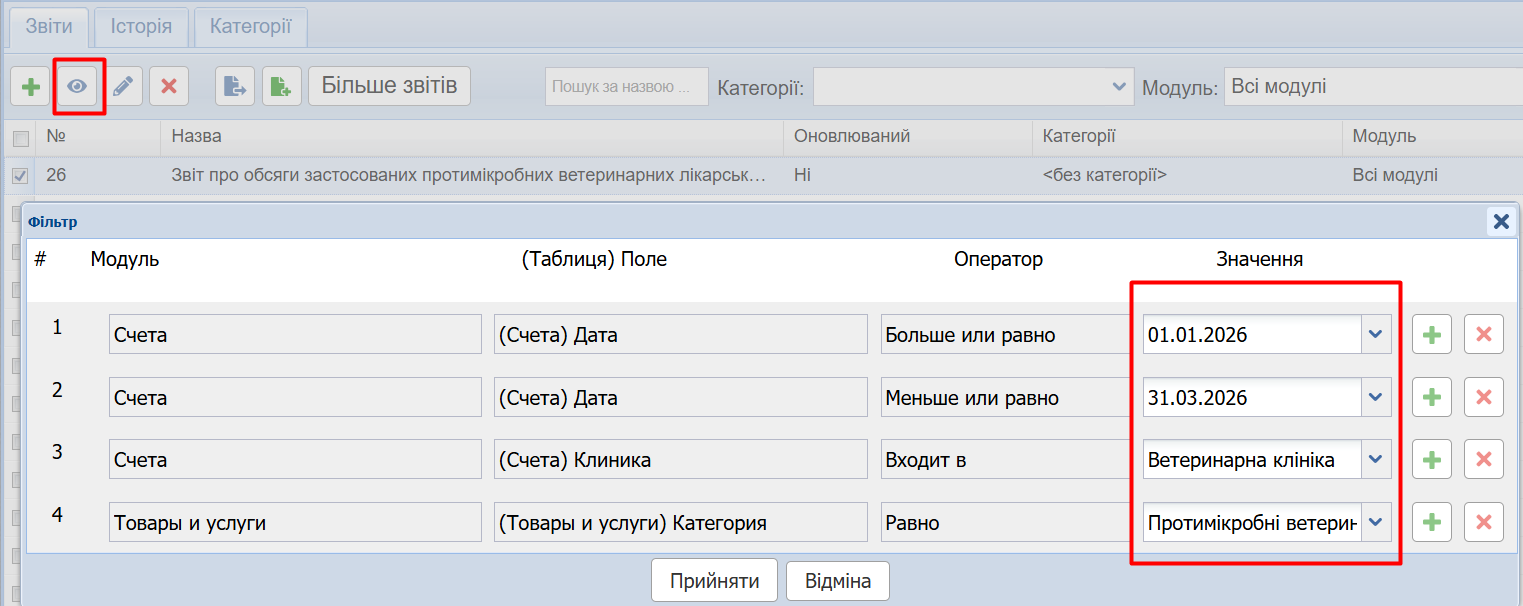Add filter row after row 1
1523x606 pixels.
[x=1431, y=335]
